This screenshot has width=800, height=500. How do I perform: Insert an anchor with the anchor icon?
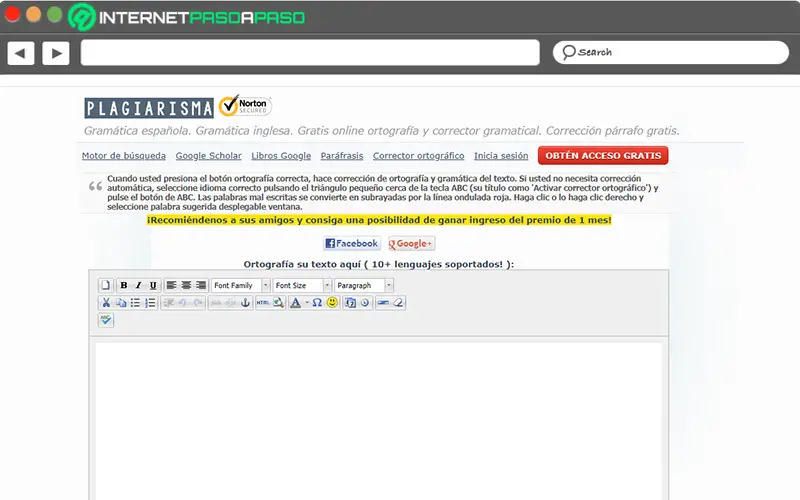point(245,303)
